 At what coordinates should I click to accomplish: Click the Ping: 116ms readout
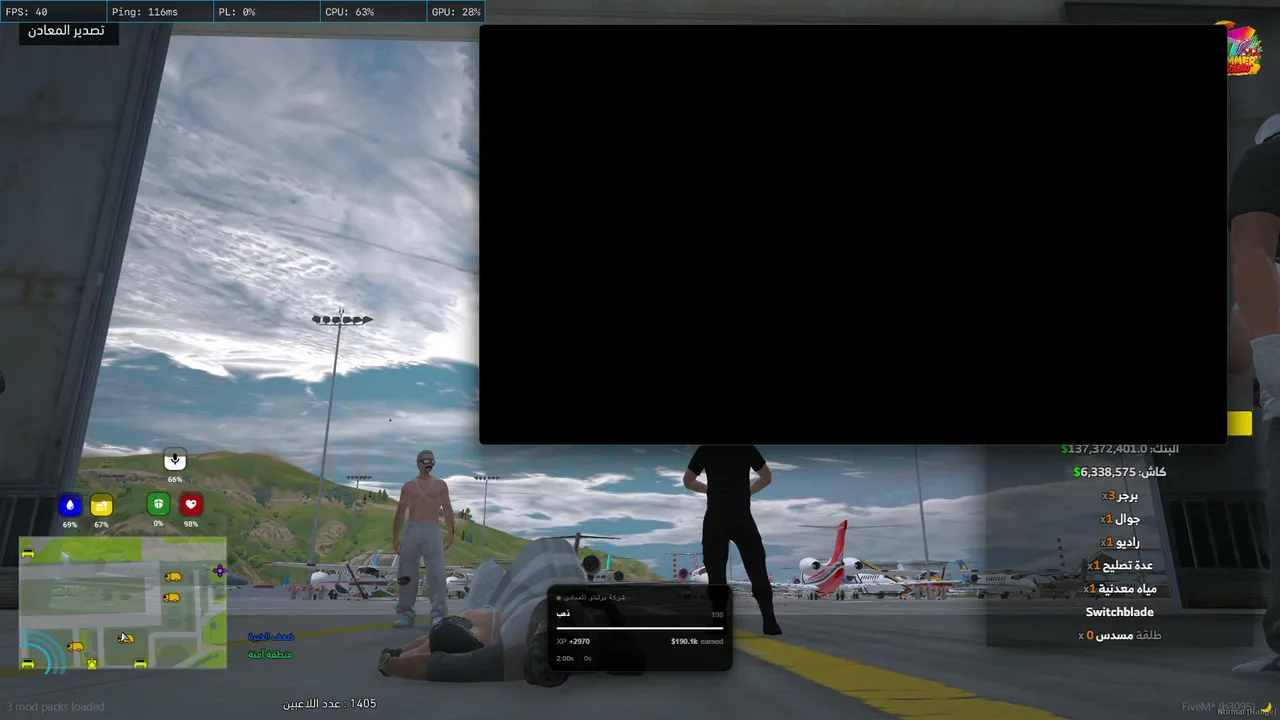tap(145, 12)
